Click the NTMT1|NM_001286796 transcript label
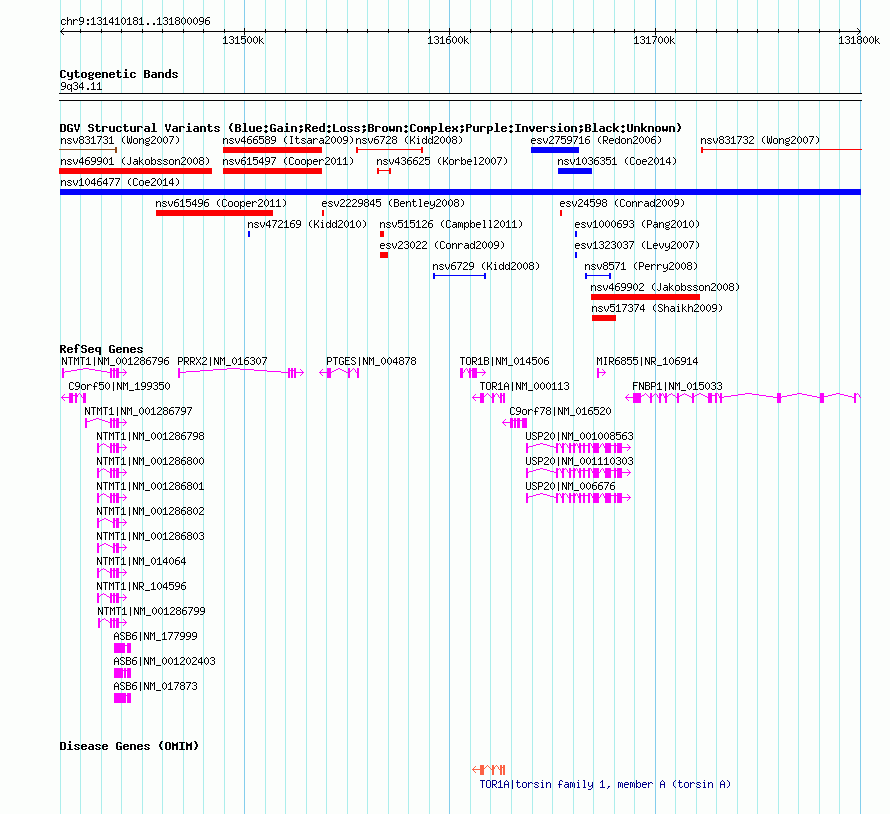890x814 pixels. (x=115, y=361)
